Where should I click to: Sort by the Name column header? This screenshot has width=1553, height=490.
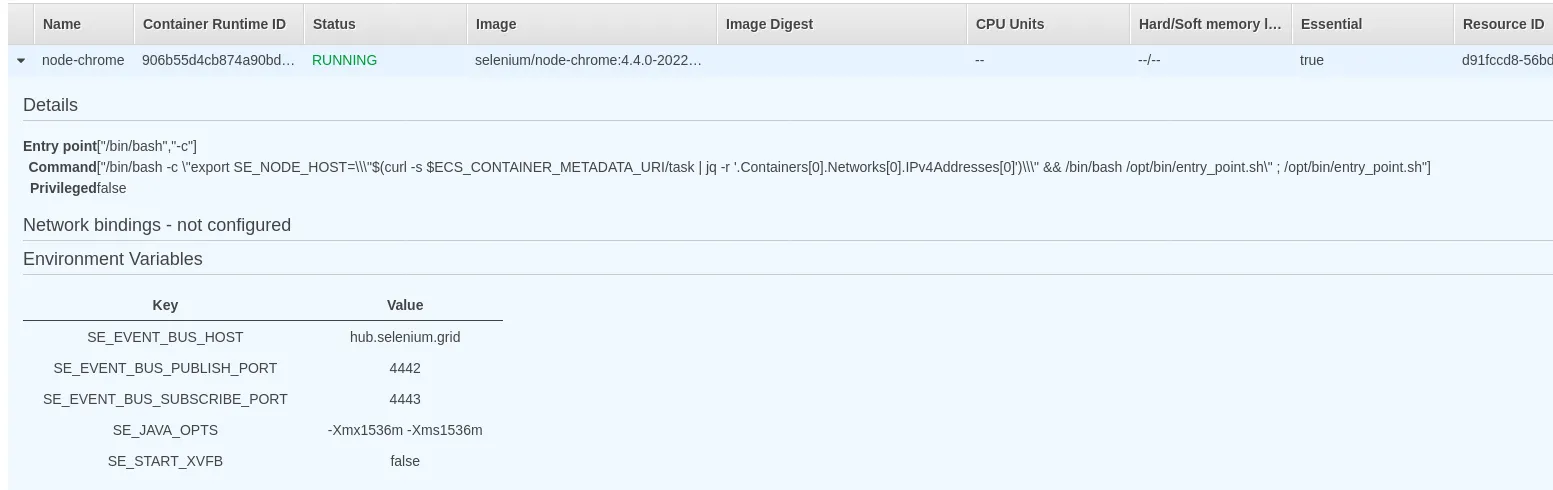point(62,24)
